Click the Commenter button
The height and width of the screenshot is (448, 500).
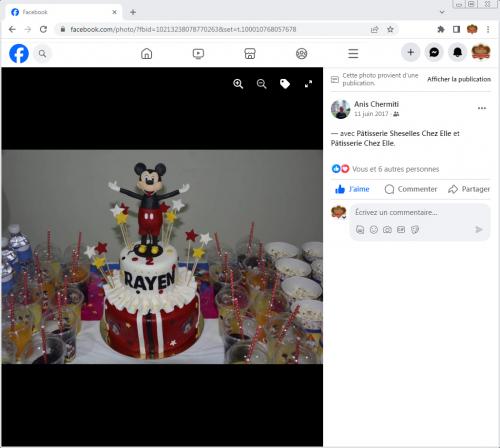click(410, 189)
